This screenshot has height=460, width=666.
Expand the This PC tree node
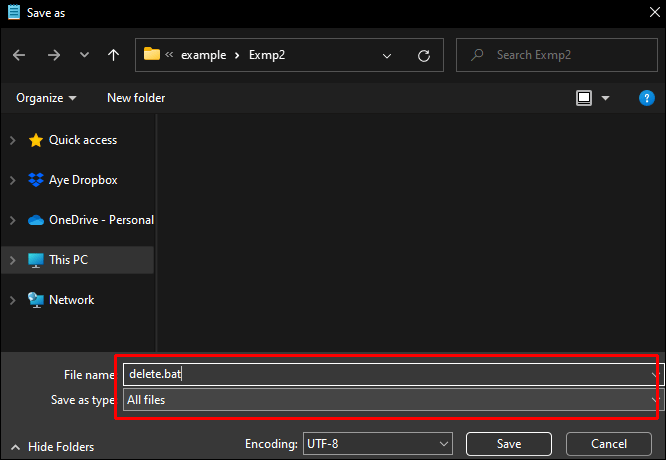point(13,260)
